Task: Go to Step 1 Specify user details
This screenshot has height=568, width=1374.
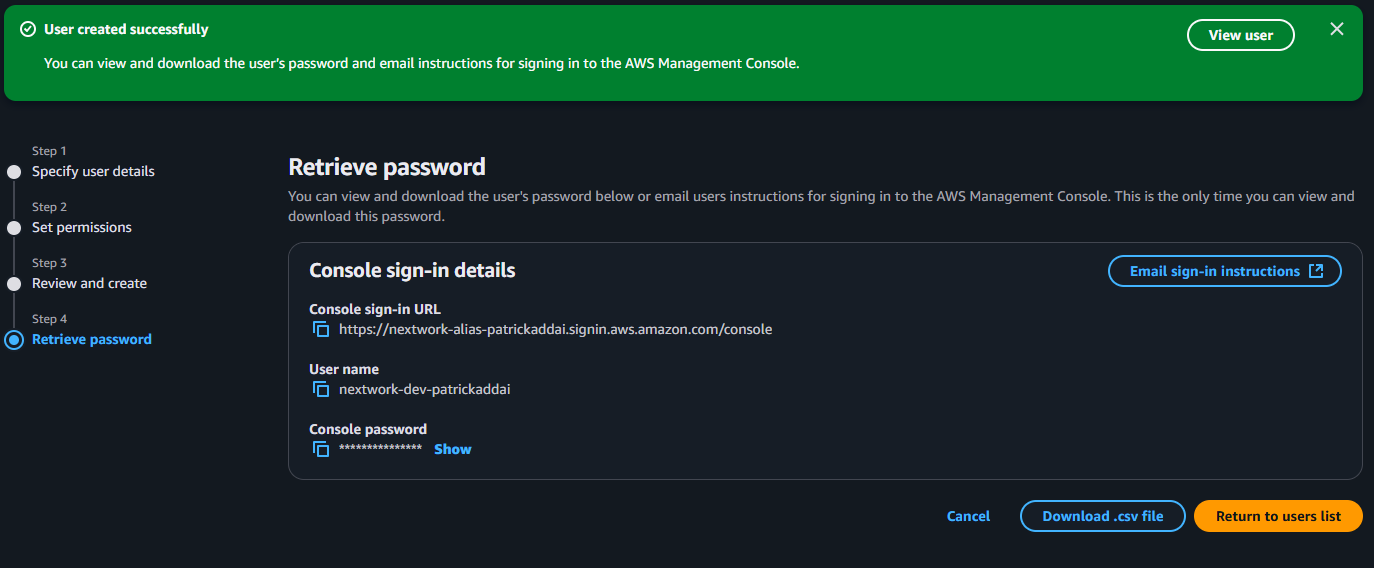Action: (x=93, y=171)
